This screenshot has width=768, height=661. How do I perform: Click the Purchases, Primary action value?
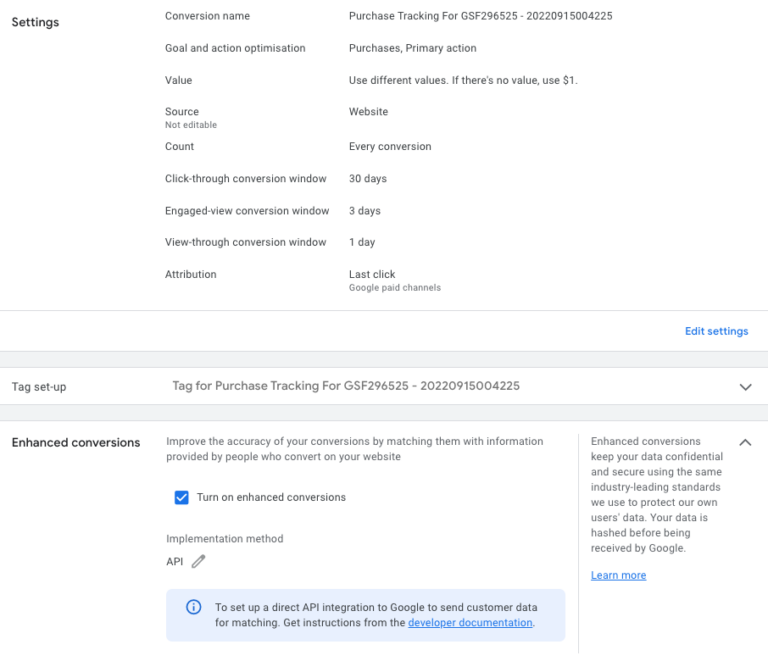coord(412,48)
